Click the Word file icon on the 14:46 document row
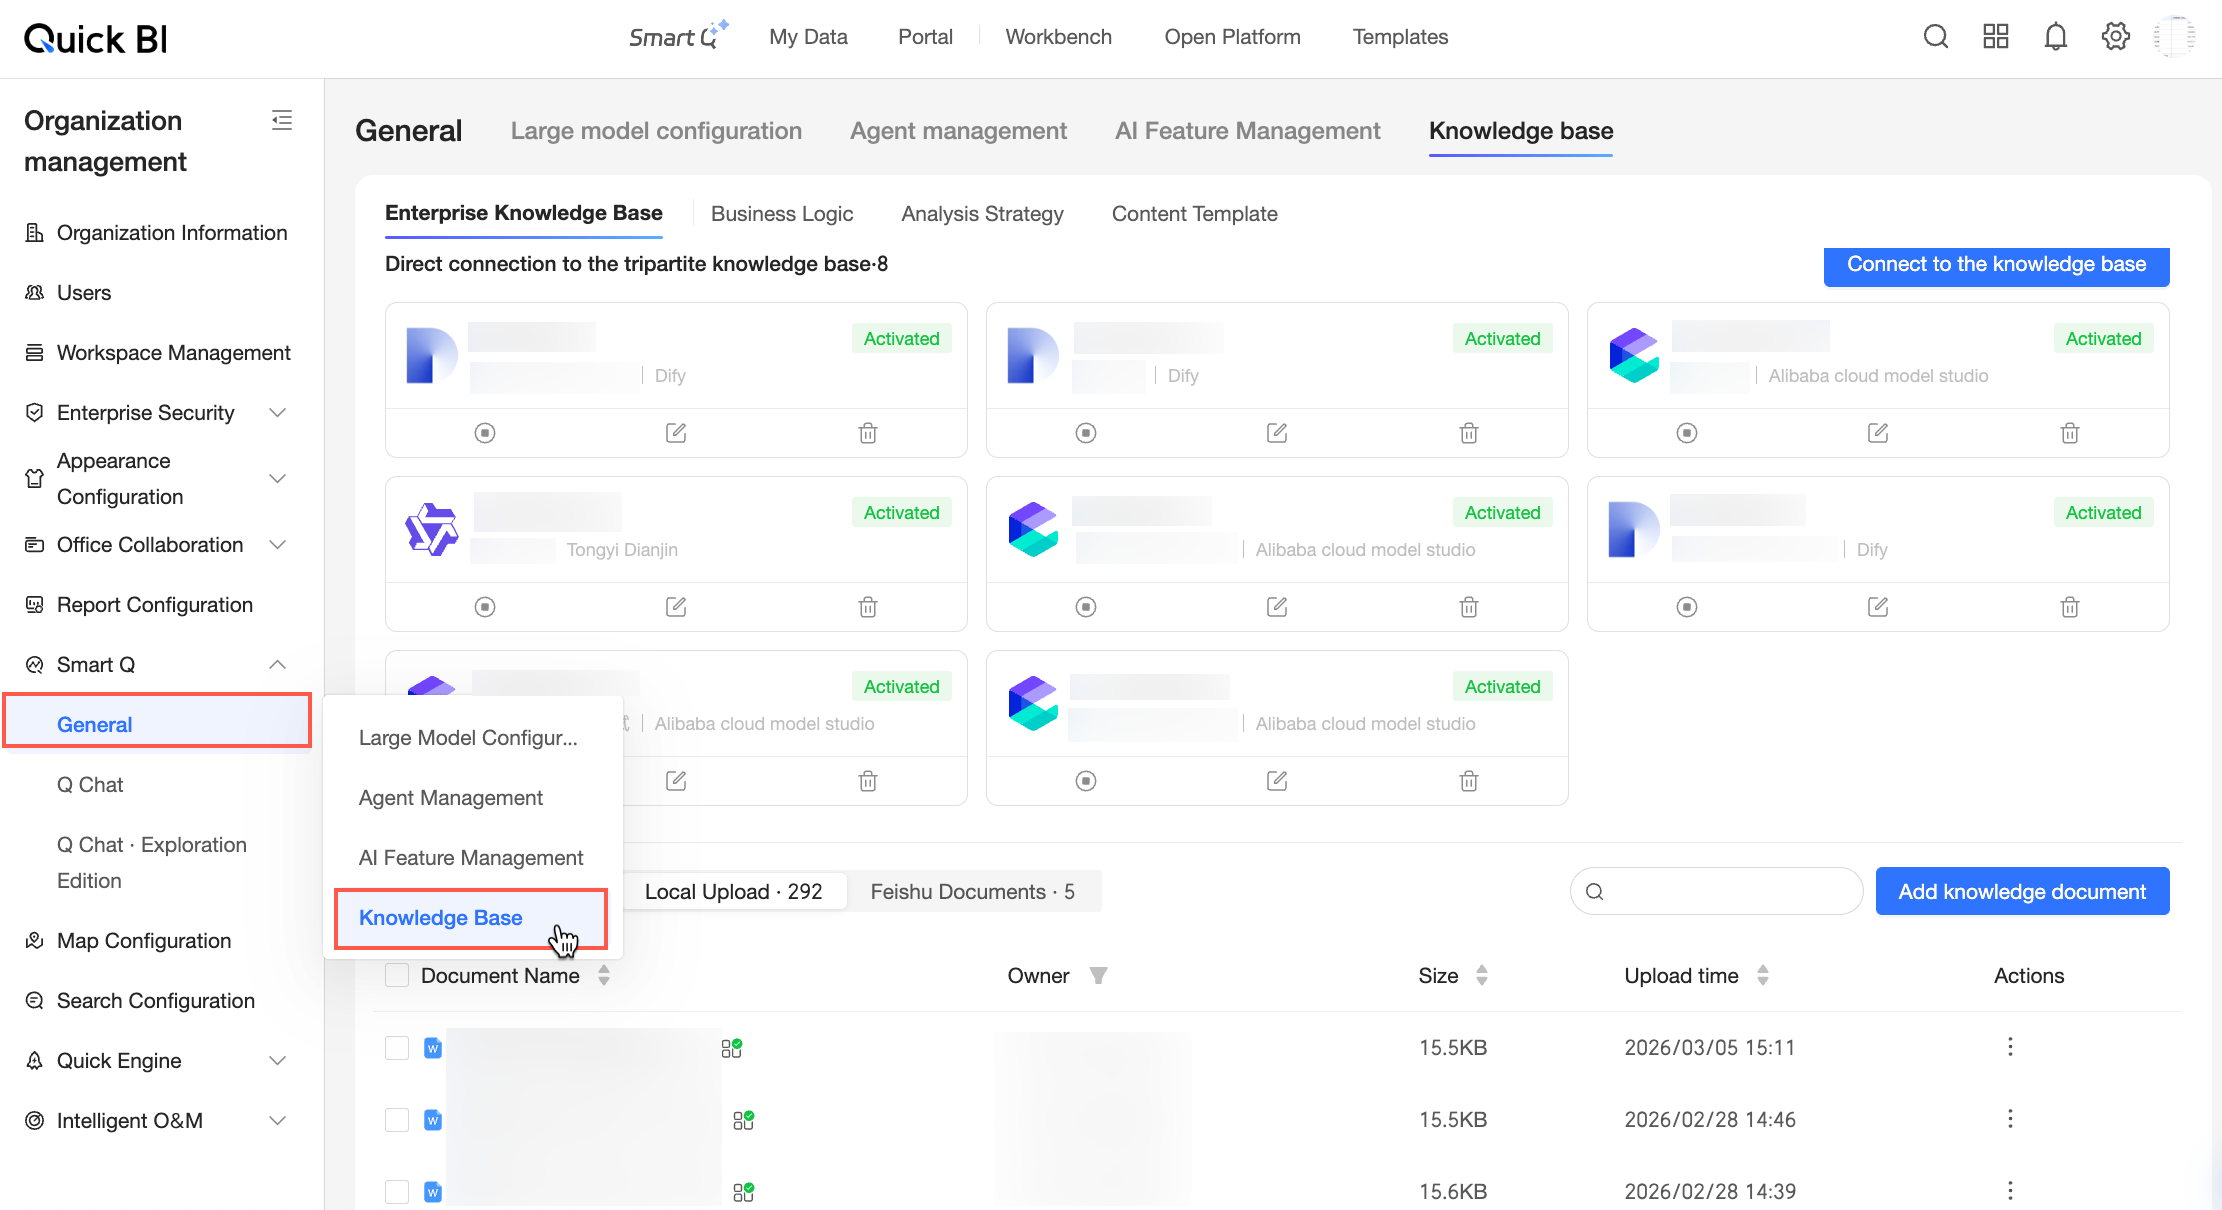This screenshot has width=2222, height=1210. (433, 1120)
